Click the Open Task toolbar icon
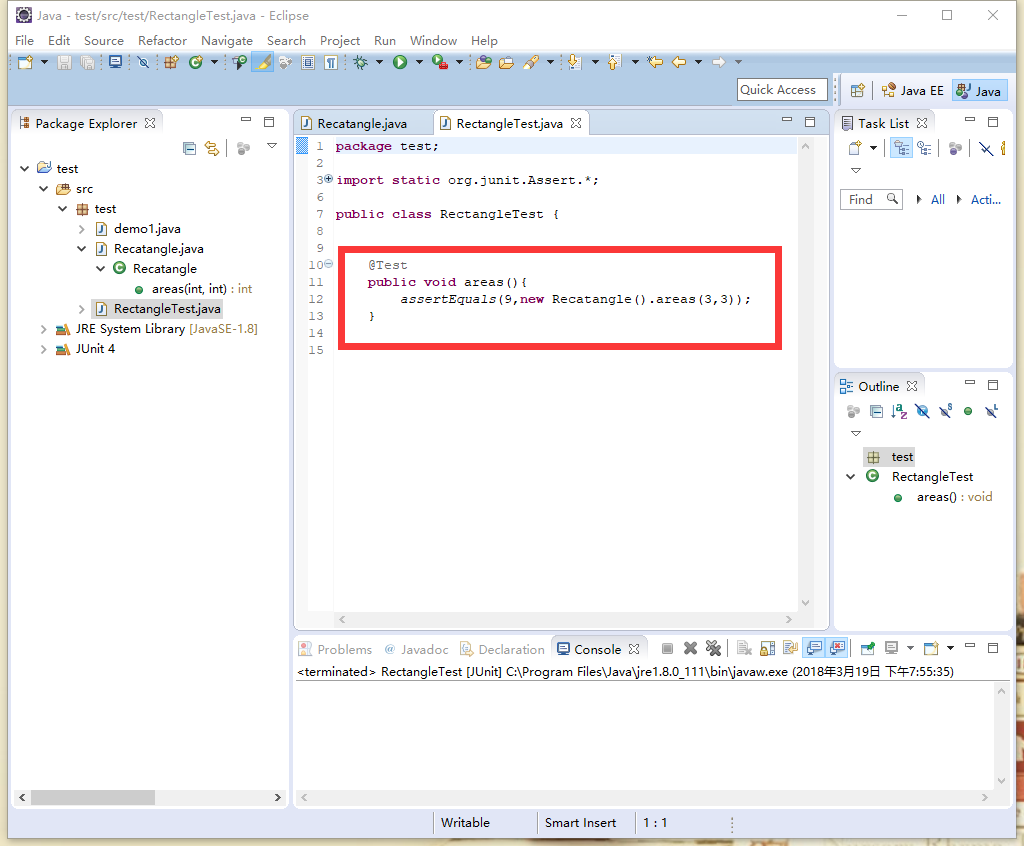Viewport: 1024px width, 846px height. (506, 62)
